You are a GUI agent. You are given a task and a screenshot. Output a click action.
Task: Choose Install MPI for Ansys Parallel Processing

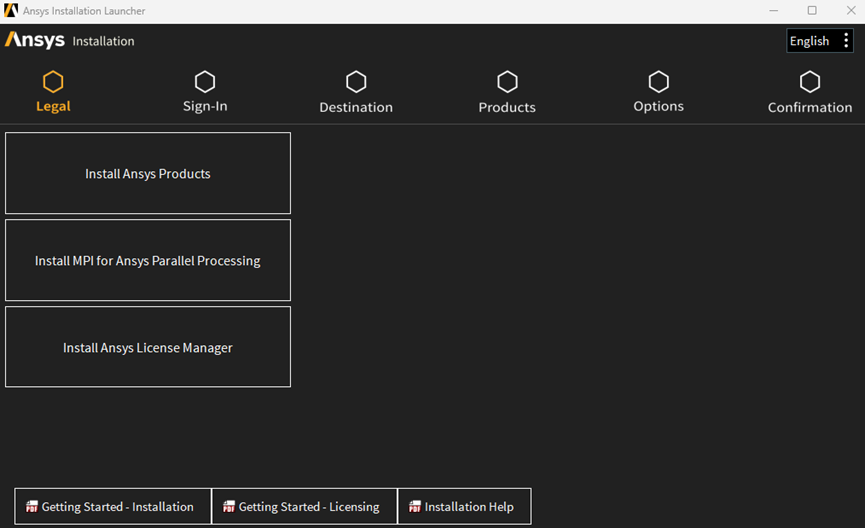(148, 260)
